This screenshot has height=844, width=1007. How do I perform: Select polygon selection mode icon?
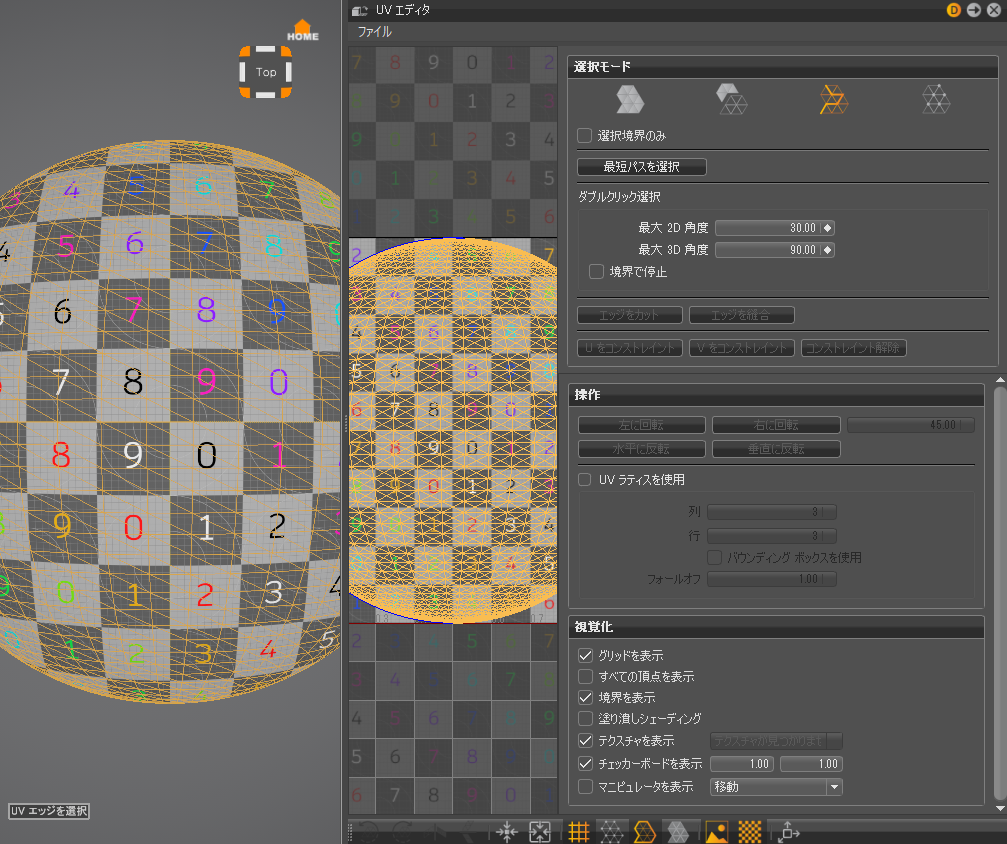pyautogui.click(x=629, y=100)
